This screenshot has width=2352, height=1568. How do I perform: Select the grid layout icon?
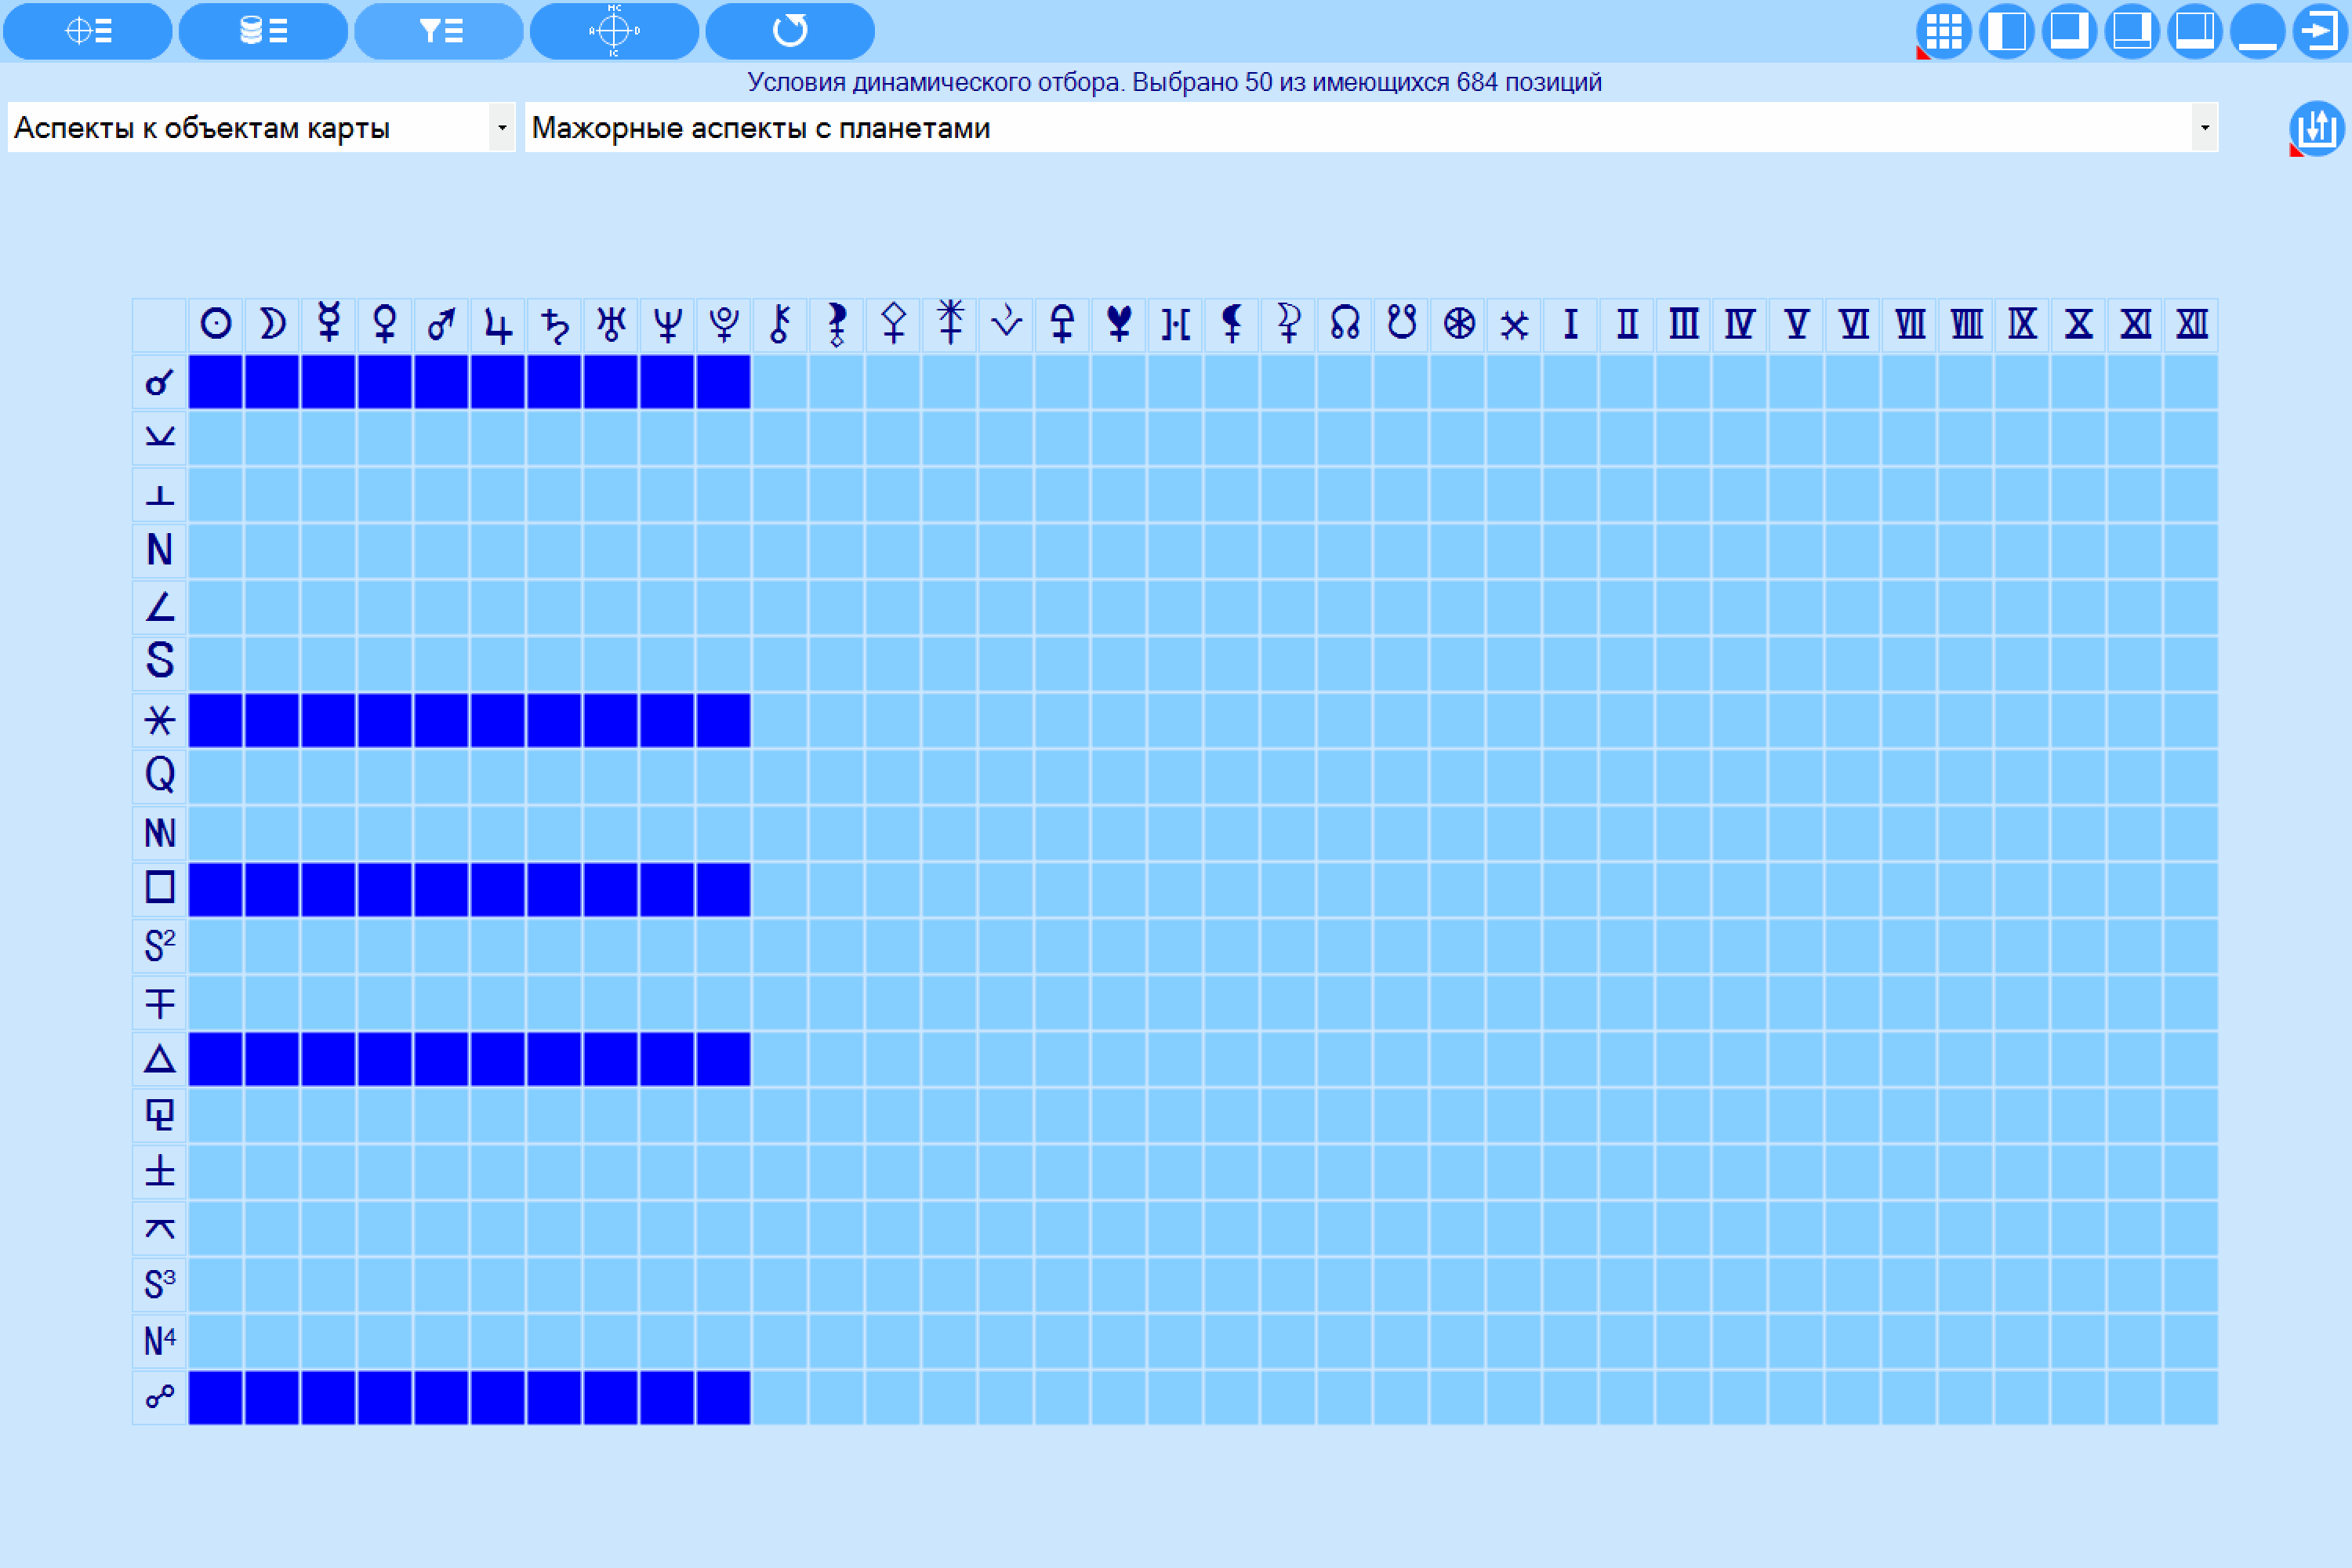1943,31
